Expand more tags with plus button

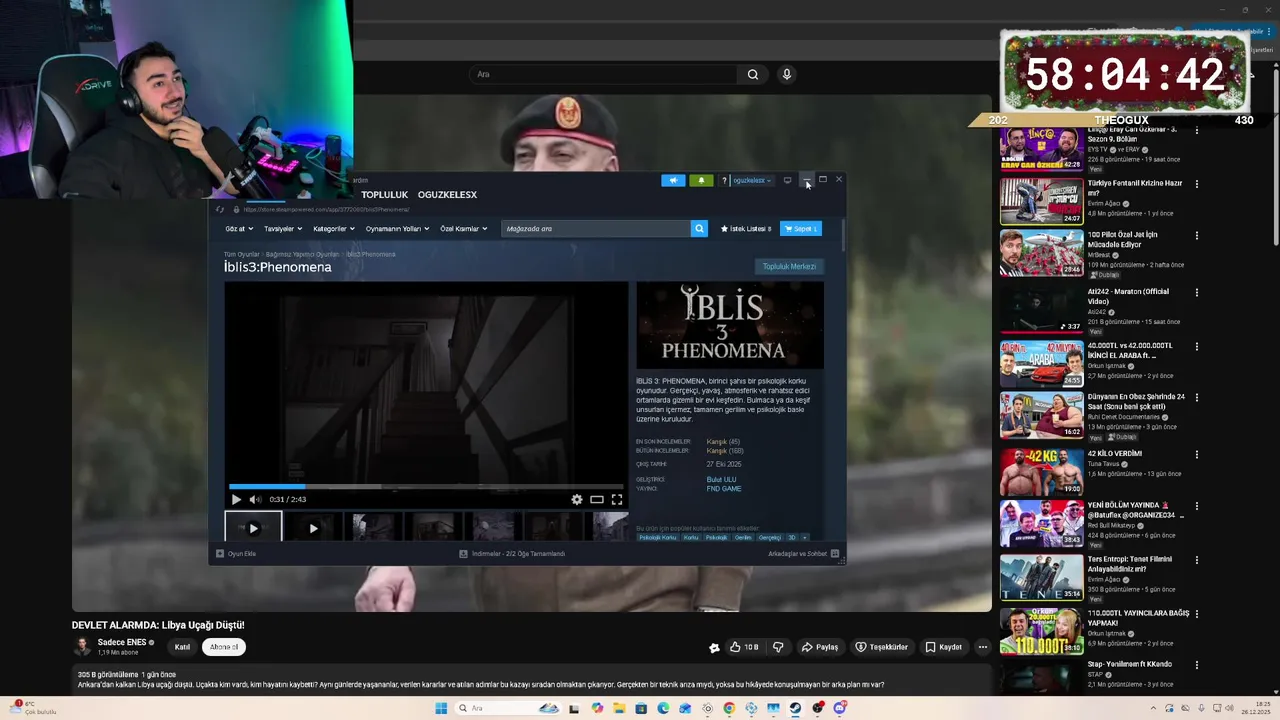tap(804, 538)
